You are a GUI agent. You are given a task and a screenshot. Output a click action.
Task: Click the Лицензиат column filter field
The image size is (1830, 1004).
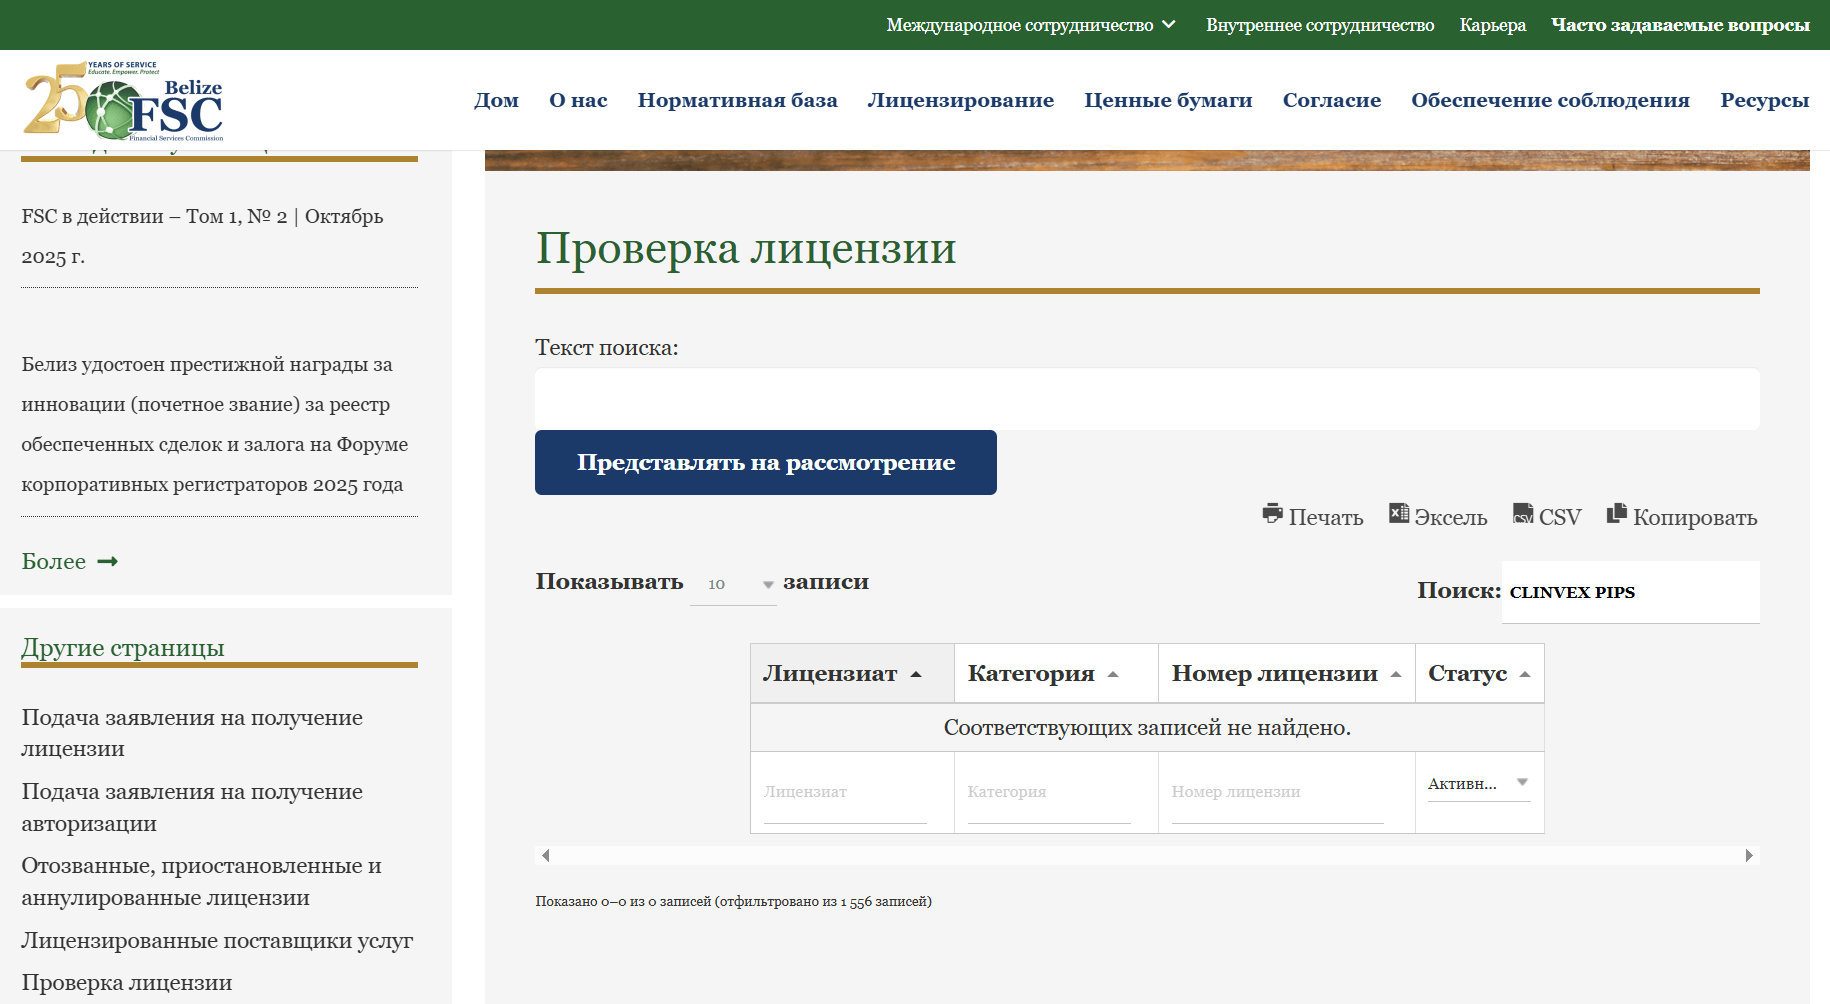[845, 792]
